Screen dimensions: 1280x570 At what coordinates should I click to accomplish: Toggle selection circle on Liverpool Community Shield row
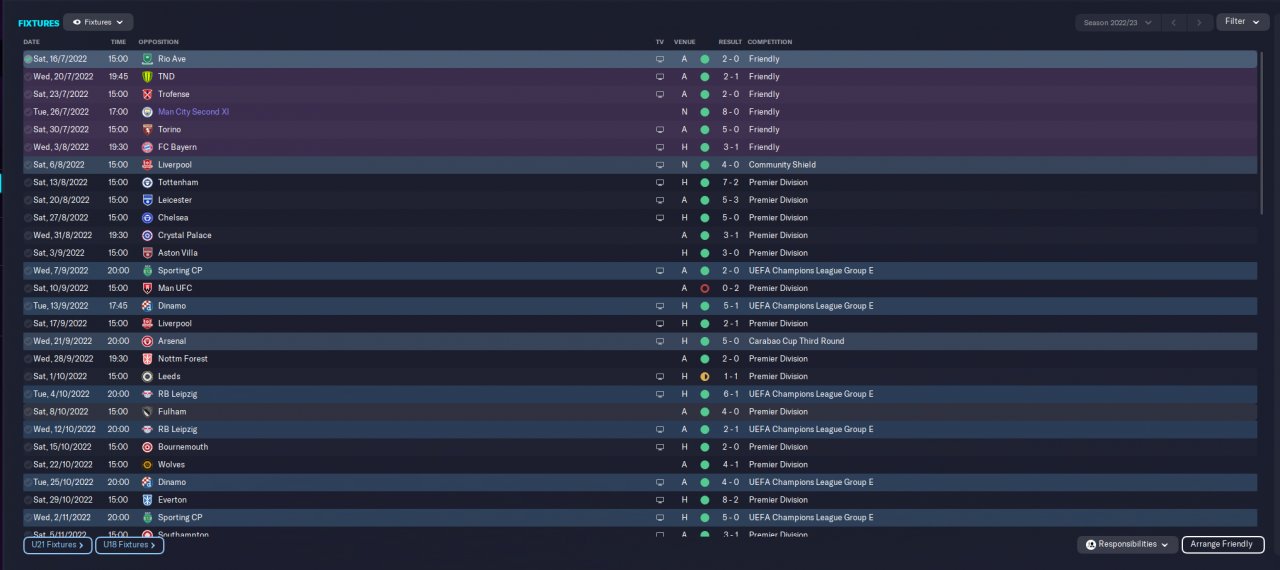pos(28,165)
